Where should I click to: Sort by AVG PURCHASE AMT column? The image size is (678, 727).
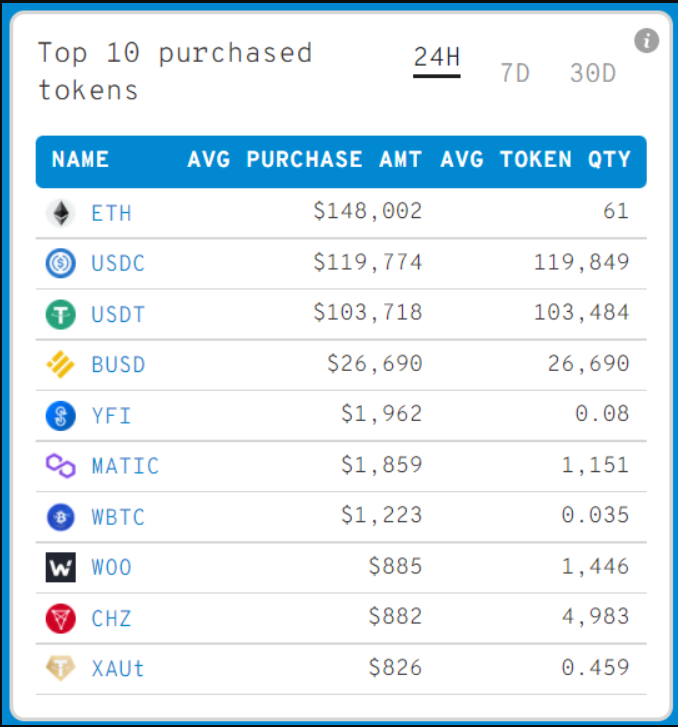(x=305, y=160)
